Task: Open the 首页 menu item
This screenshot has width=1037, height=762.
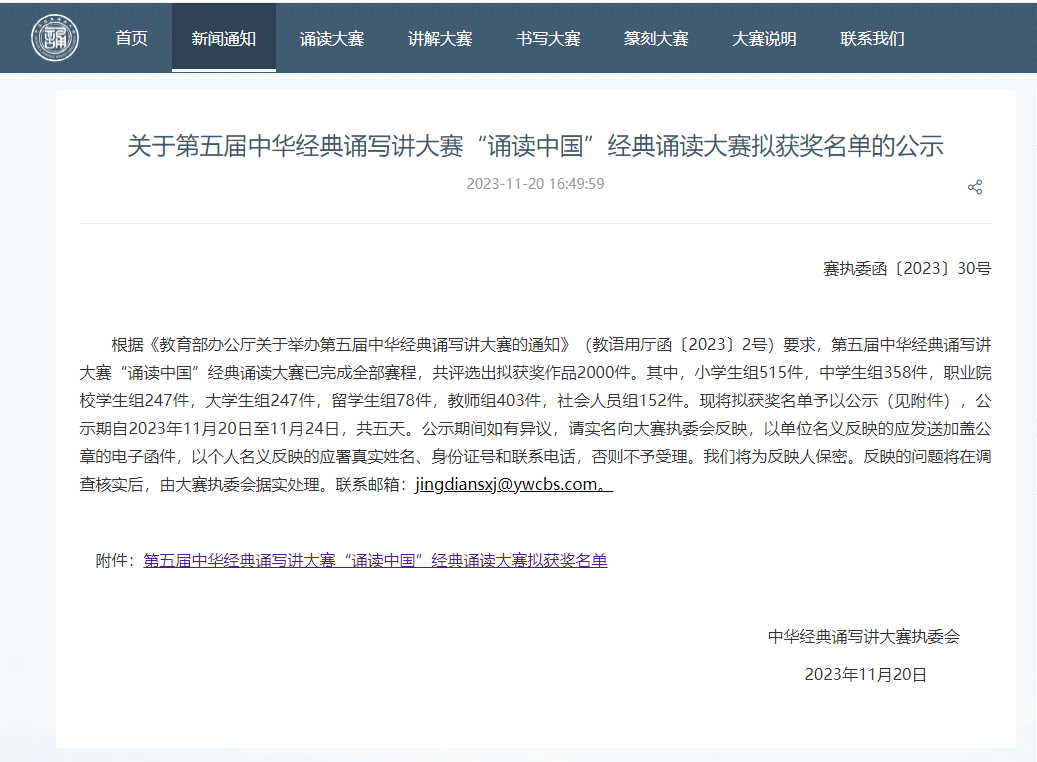Action: pos(132,38)
